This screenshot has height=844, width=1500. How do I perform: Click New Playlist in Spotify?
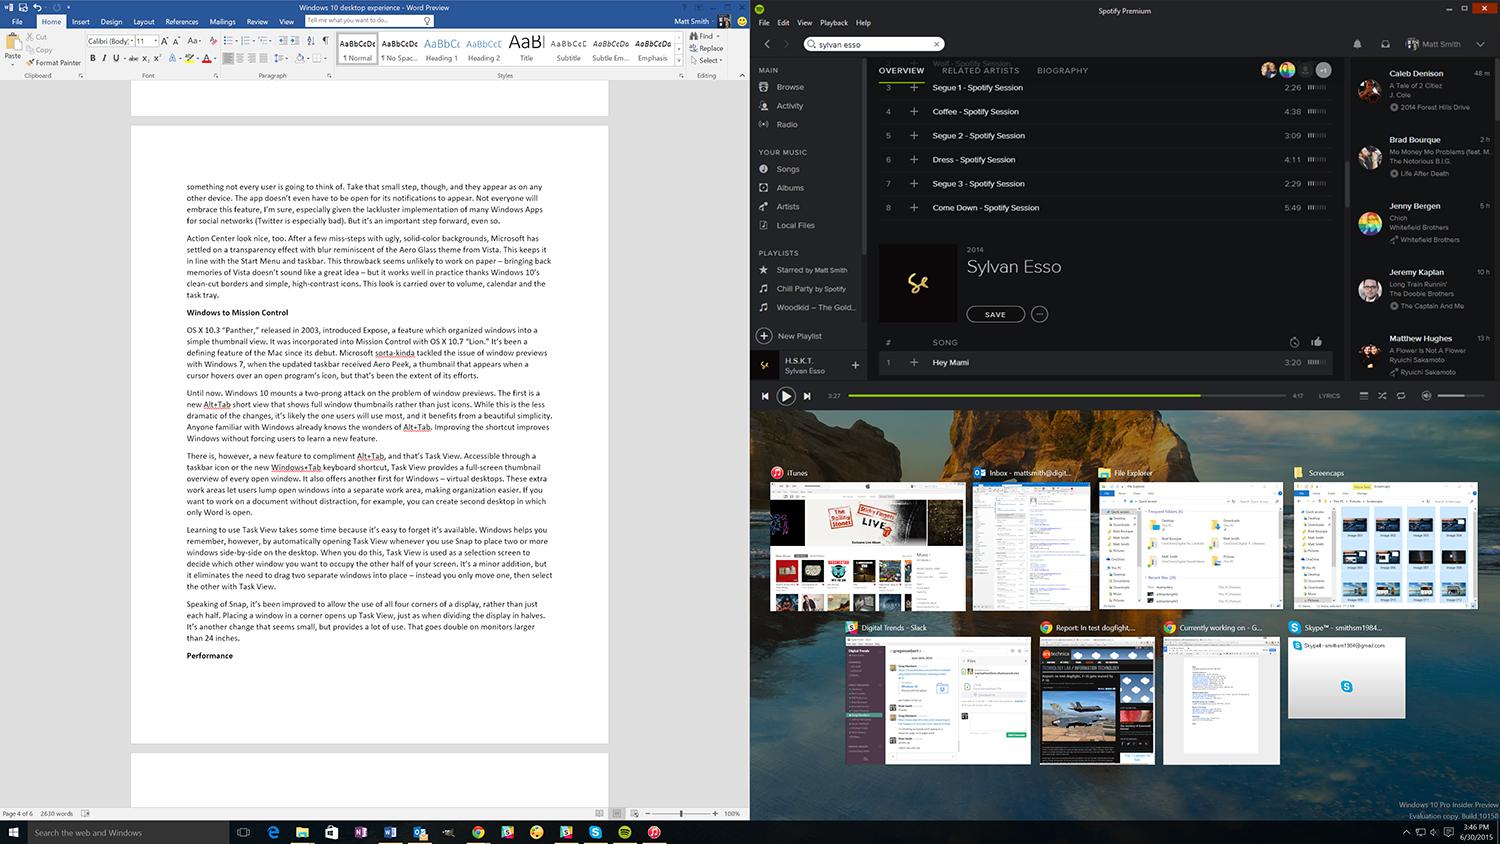coord(790,336)
